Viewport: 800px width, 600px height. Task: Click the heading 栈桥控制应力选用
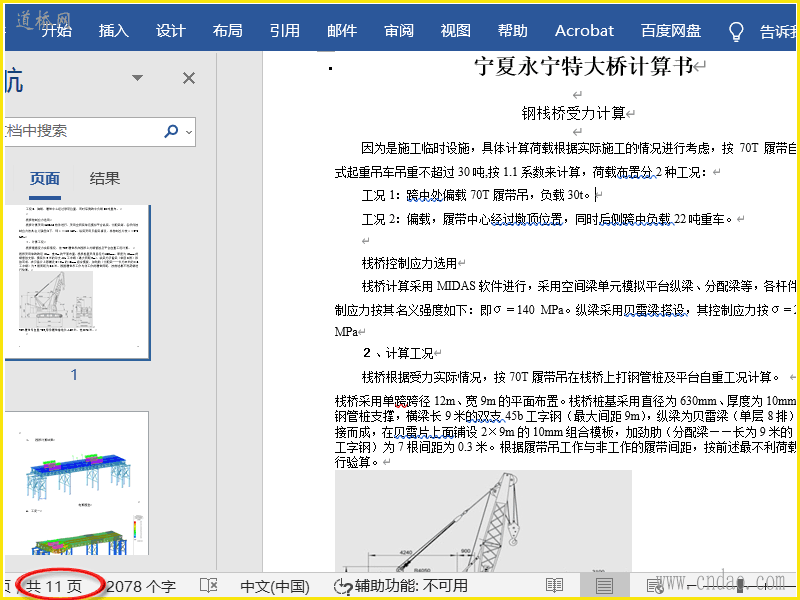(409, 263)
